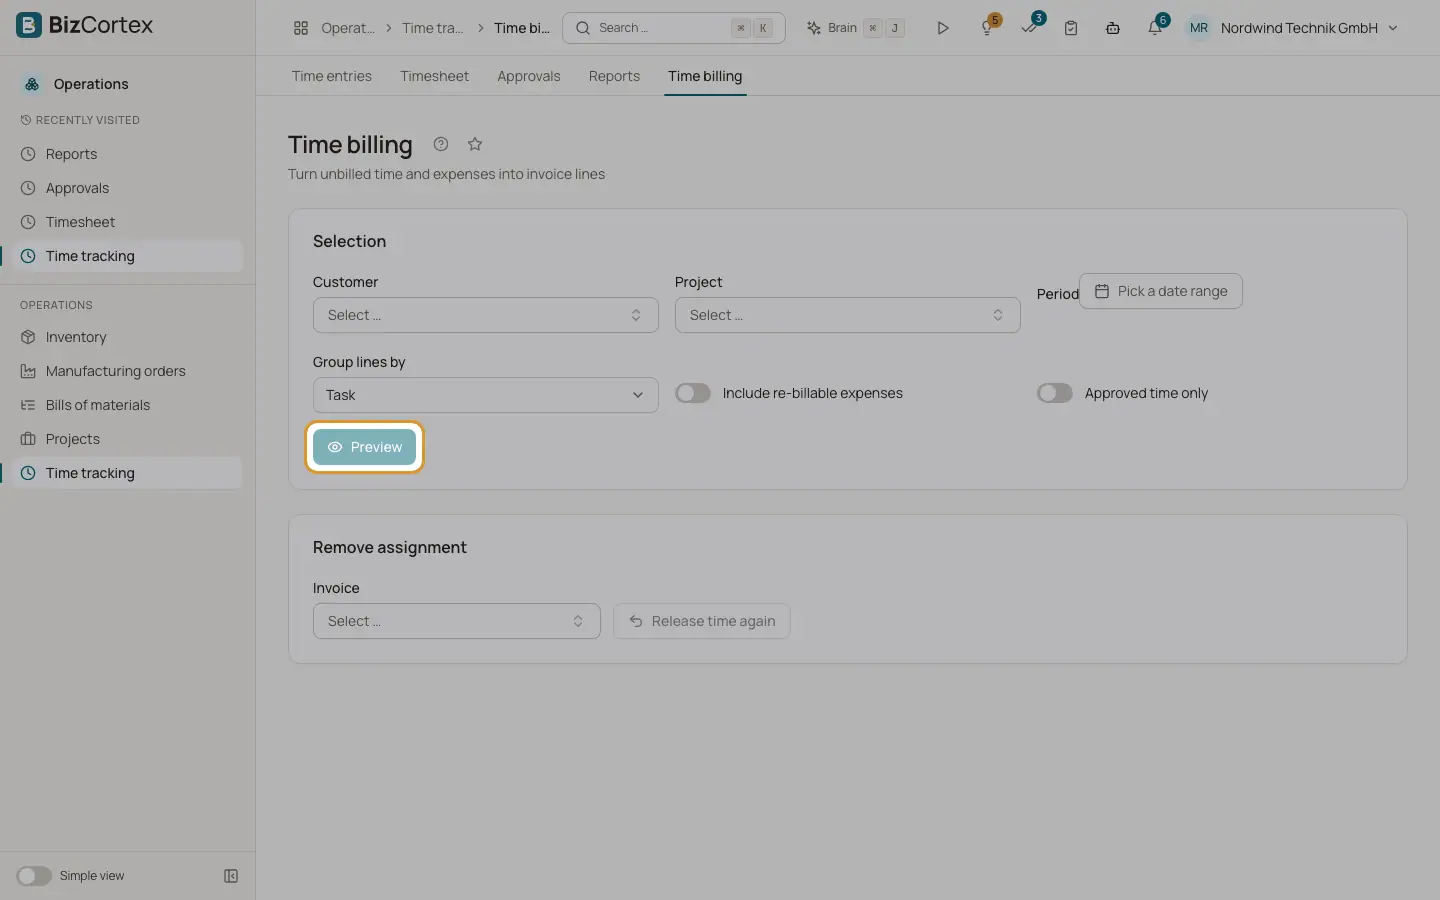This screenshot has width=1440, height=900.
Task: Go to the Operat... breadcrumb link
Action: pos(348,28)
